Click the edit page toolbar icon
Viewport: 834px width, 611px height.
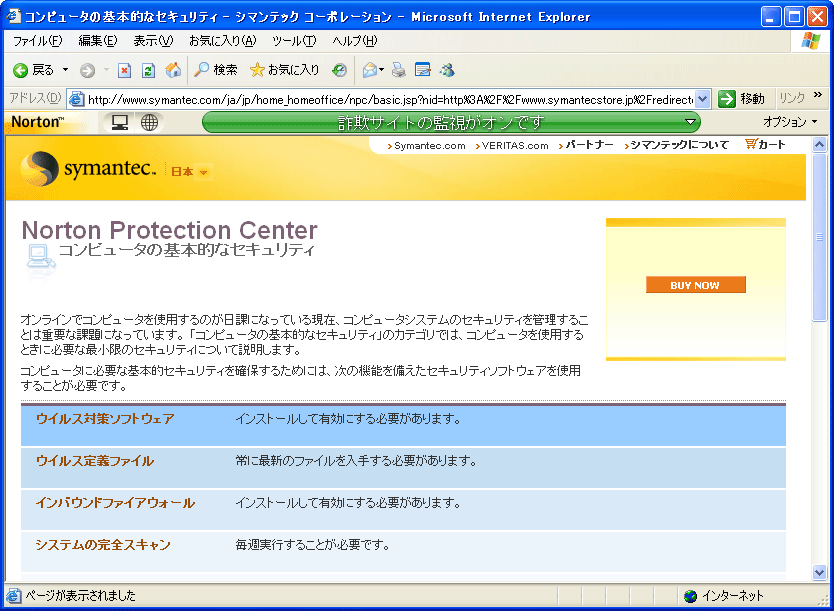(423, 70)
